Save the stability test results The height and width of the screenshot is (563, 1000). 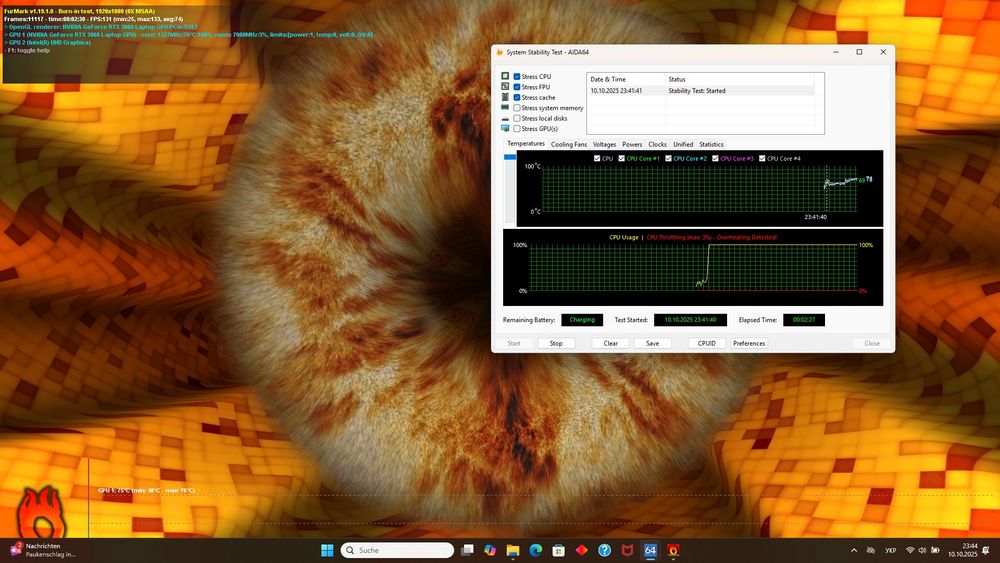tap(652, 343)
